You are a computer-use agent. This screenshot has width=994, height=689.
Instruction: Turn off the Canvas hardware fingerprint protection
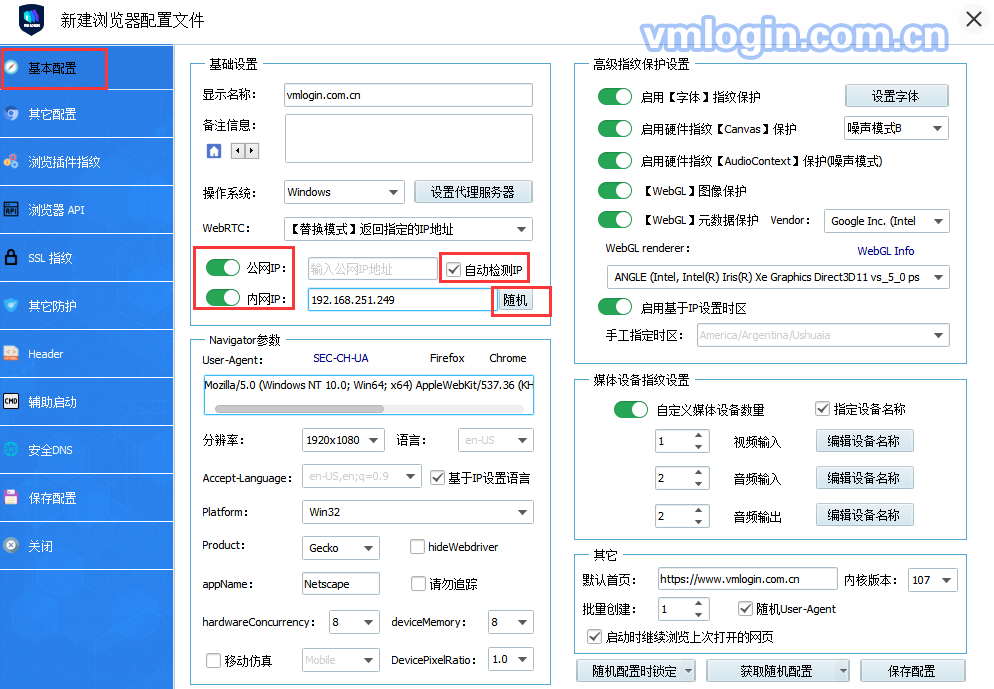coord(615,128)
